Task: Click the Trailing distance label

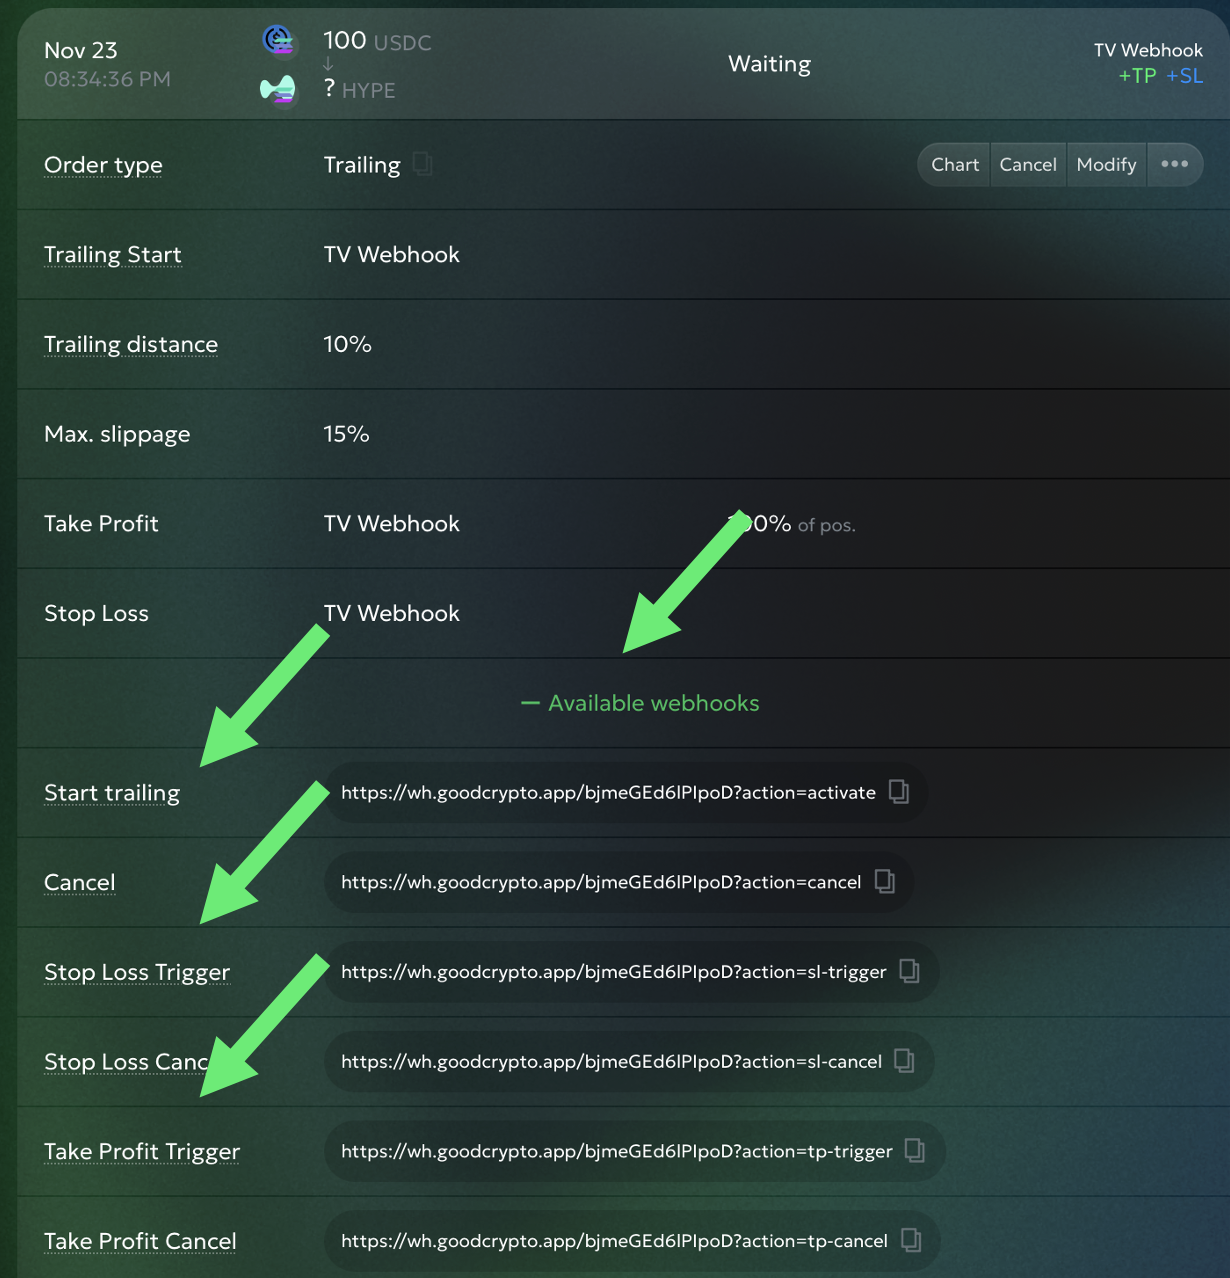Action: pos(131,344)
